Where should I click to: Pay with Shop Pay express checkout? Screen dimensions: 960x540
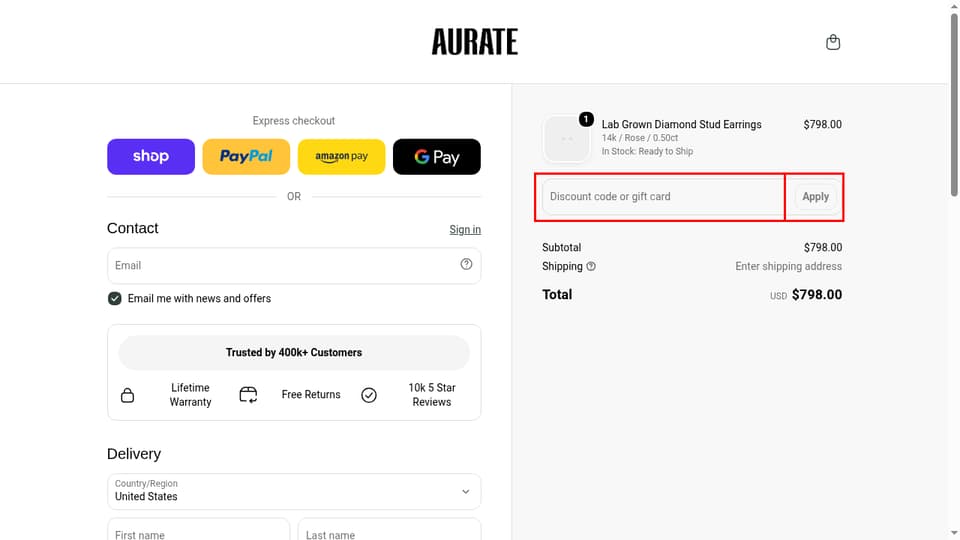coord(151,157)
